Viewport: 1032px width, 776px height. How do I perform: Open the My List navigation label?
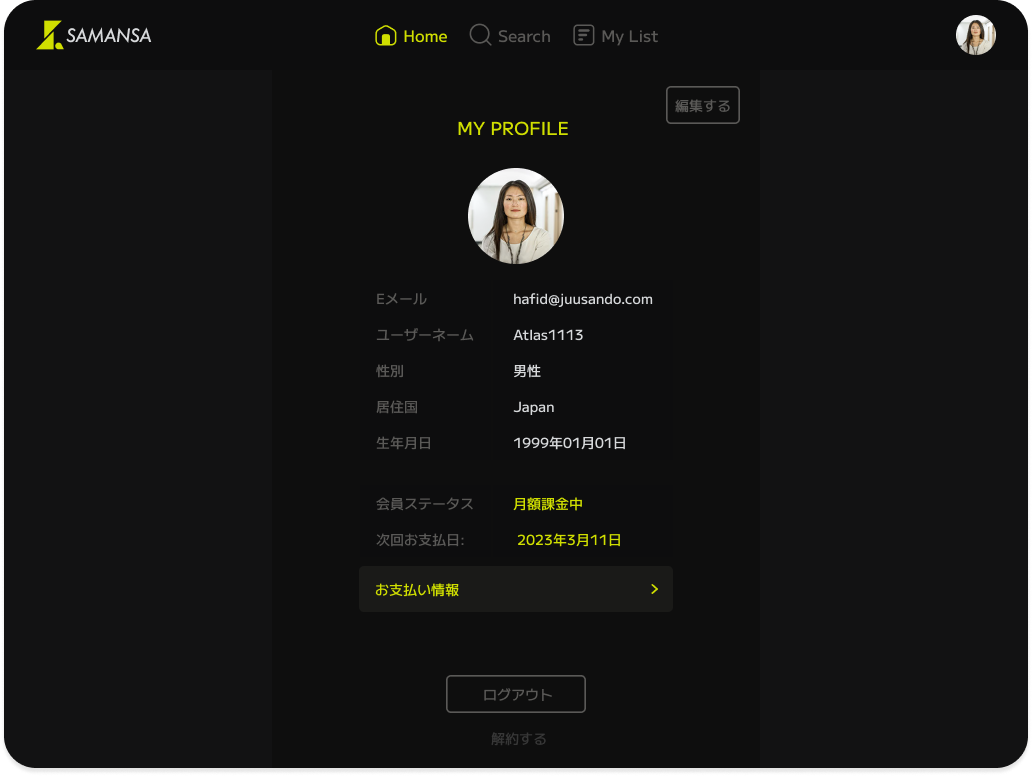[629, 36]
